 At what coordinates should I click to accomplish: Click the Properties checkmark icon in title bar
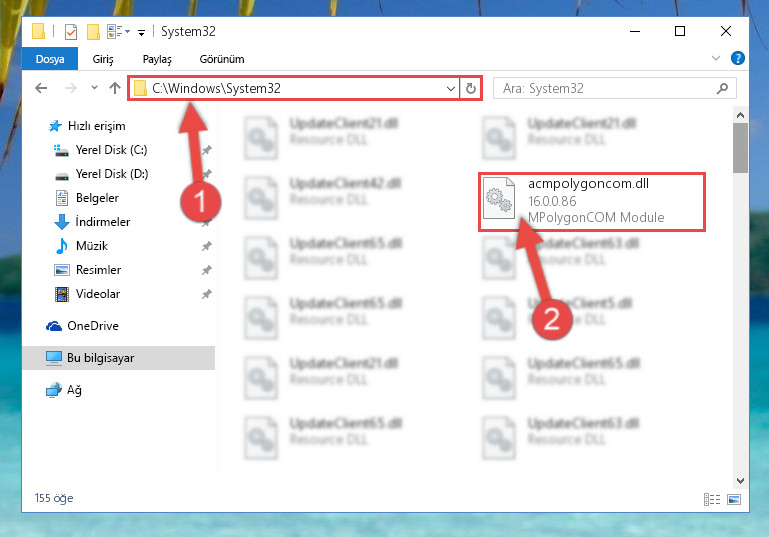[x=71, y=32]
